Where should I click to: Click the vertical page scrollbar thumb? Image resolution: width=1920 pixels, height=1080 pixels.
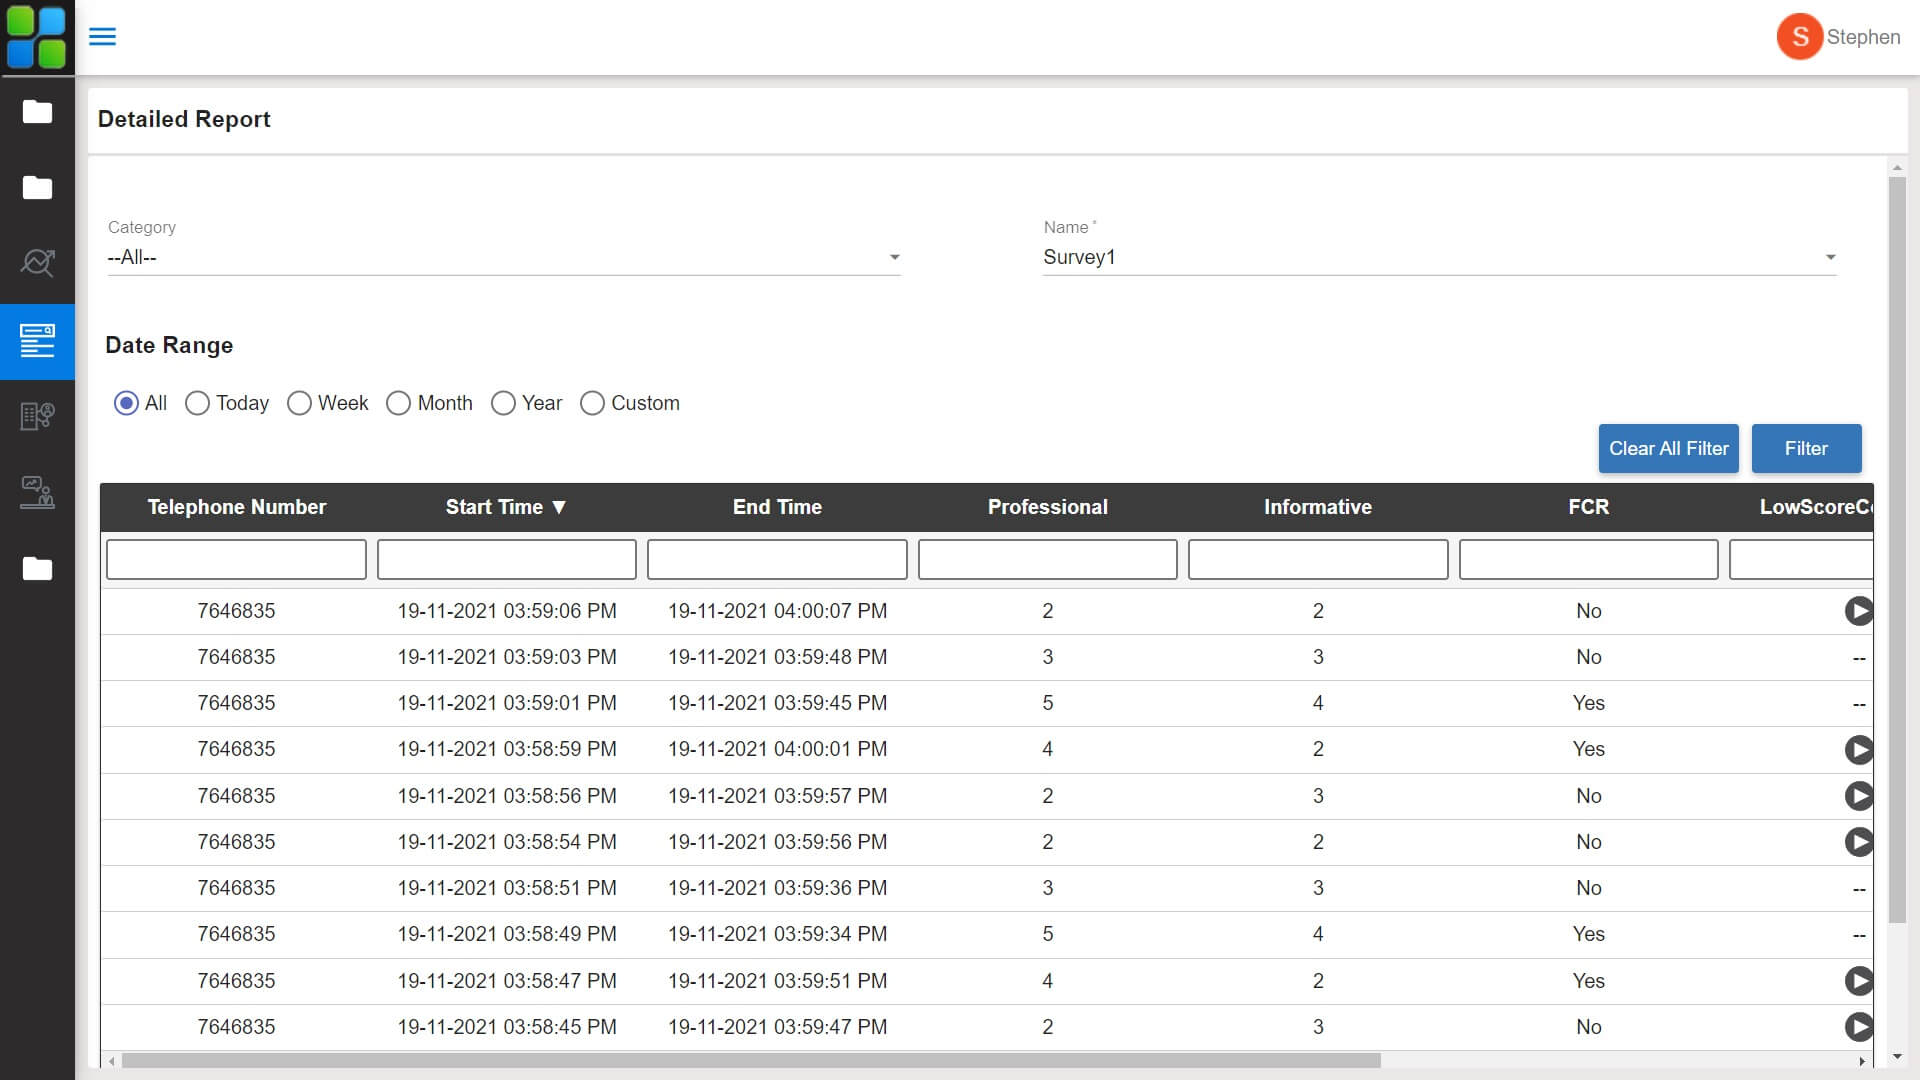point(1897,550)
